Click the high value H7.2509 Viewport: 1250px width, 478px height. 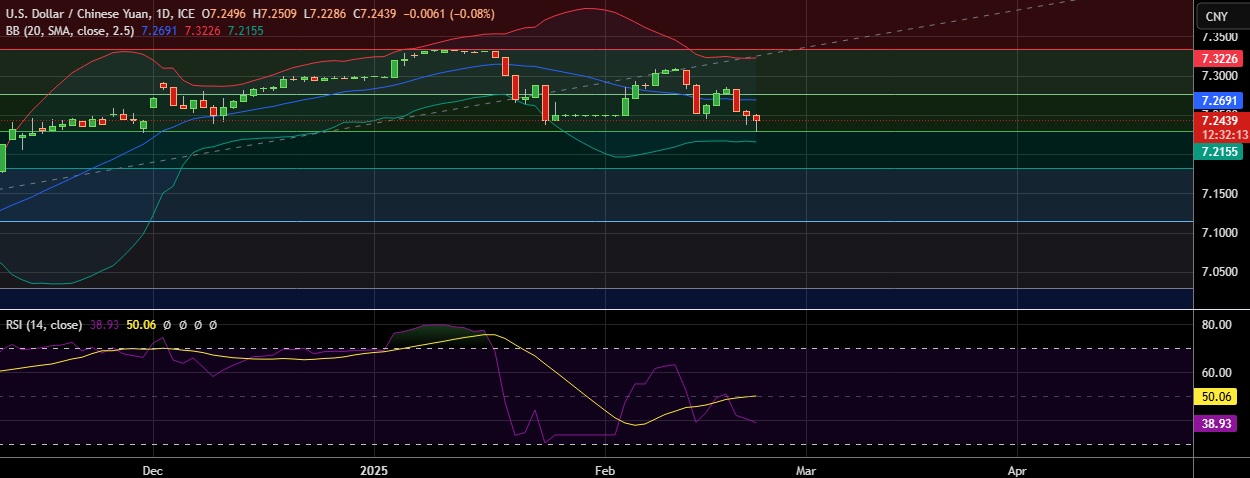point(274,15)
